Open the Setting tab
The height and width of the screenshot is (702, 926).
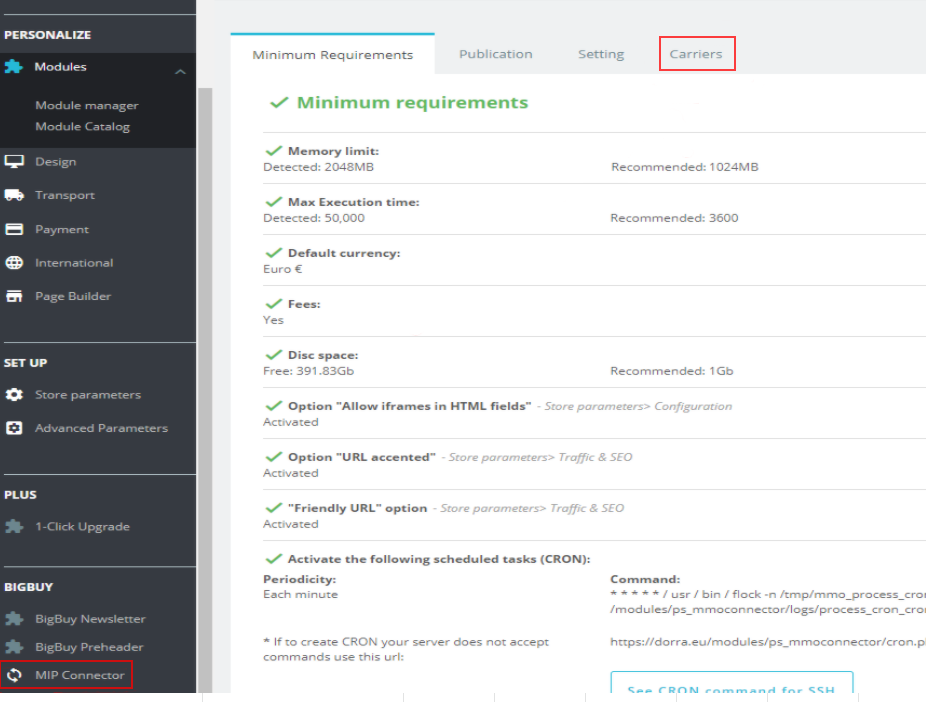[600, 54]
